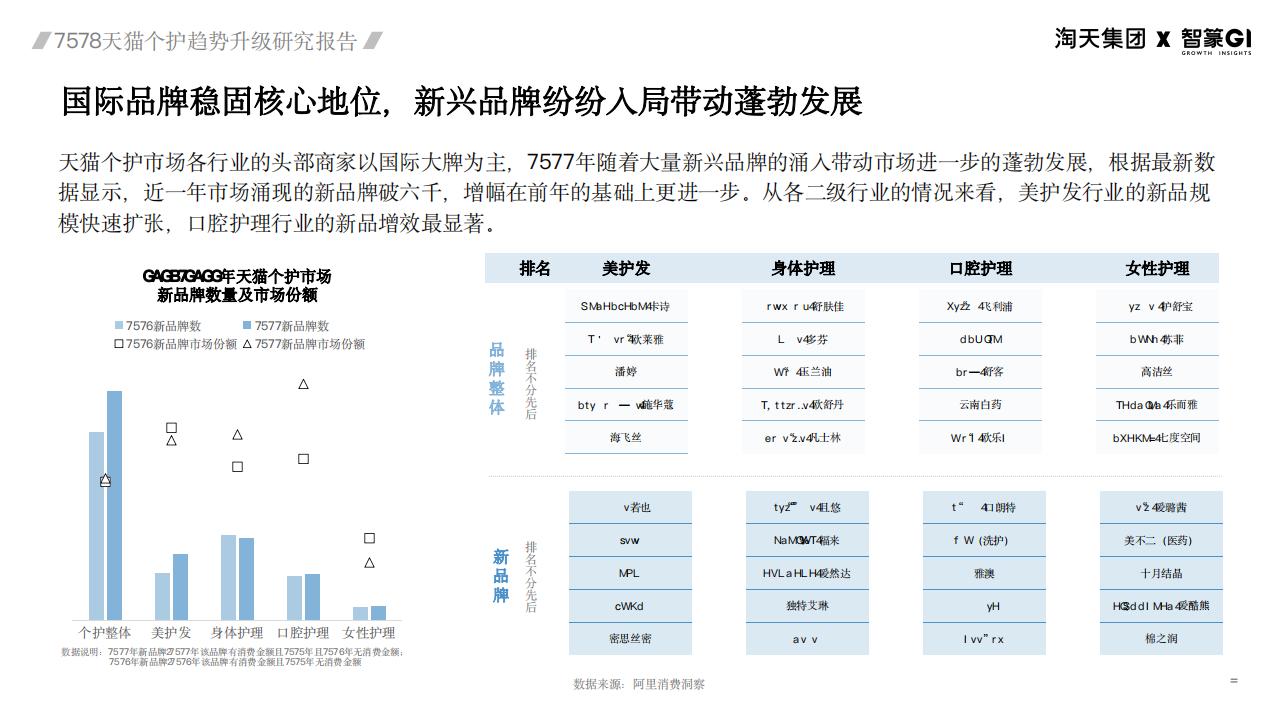Click the 美不二（医药）cell

[x=1161, y=540]
